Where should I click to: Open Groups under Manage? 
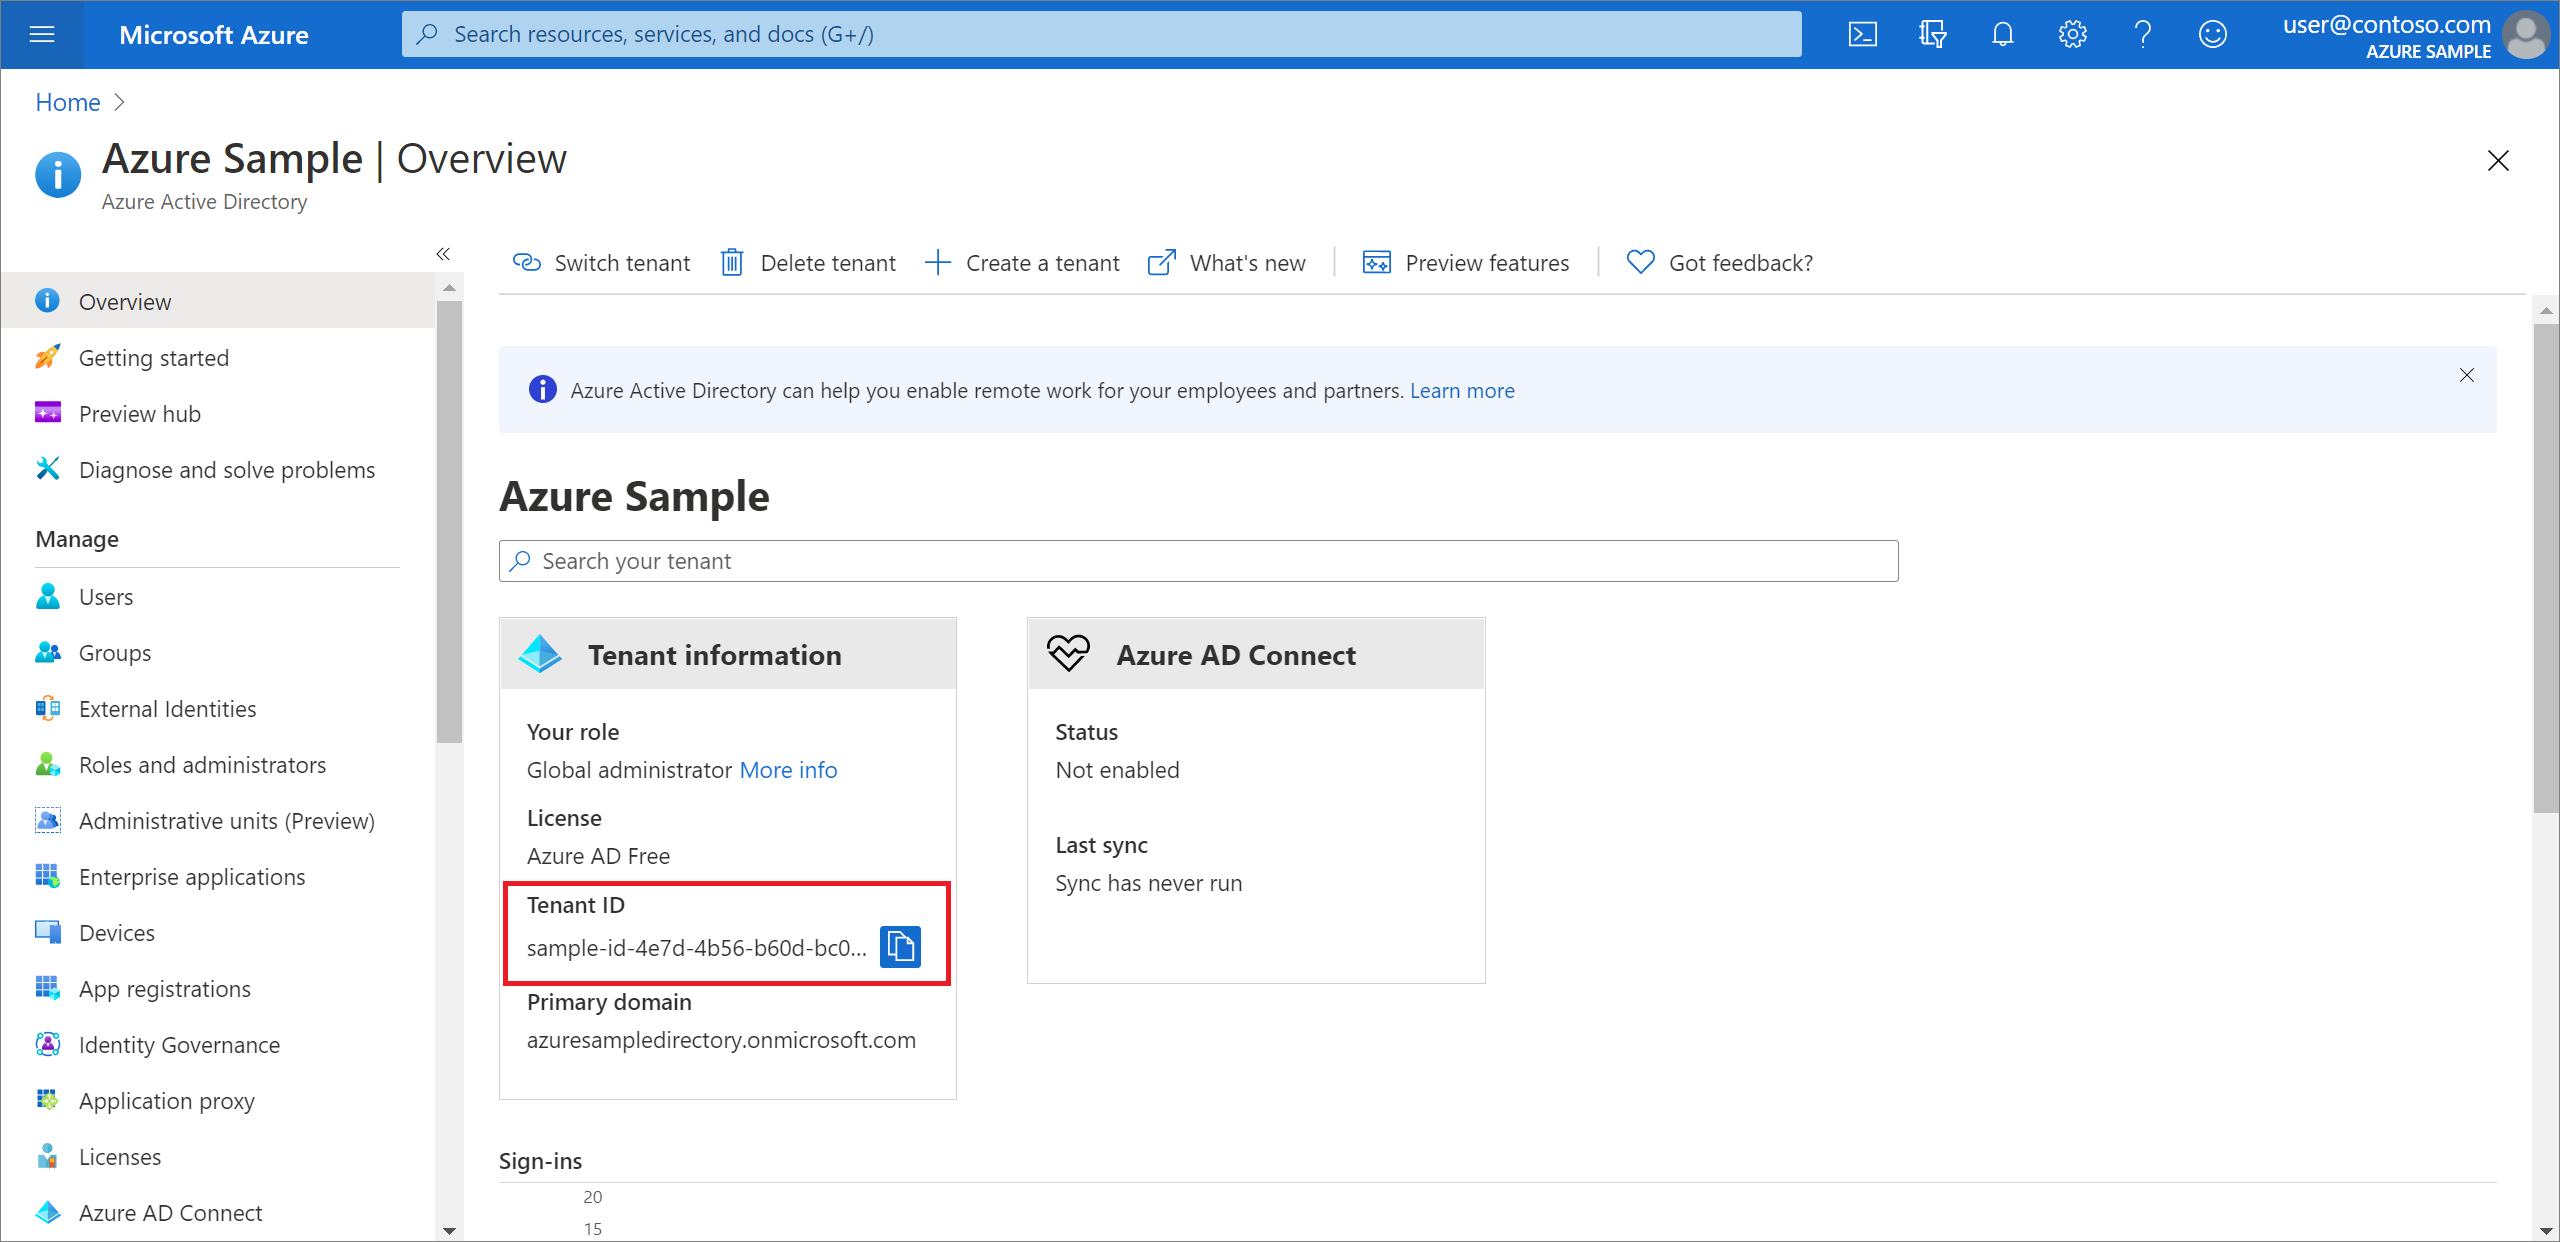click(218, 652)
